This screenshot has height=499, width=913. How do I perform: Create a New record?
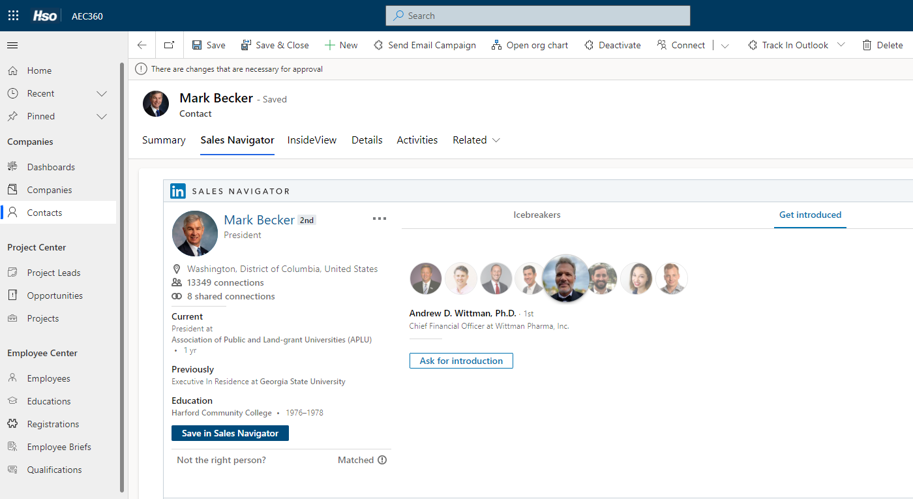click(341, 45)
